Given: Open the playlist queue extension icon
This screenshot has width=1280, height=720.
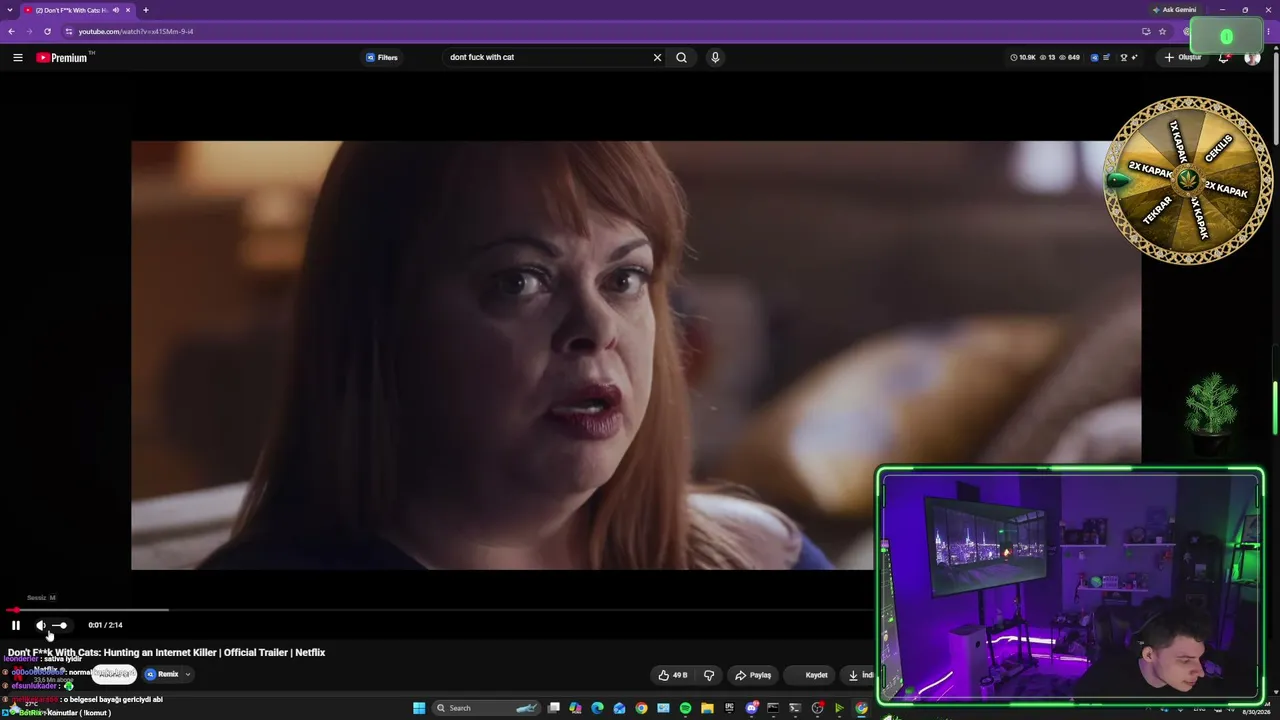Looking at the screenshot, I should coord(1108,57).
